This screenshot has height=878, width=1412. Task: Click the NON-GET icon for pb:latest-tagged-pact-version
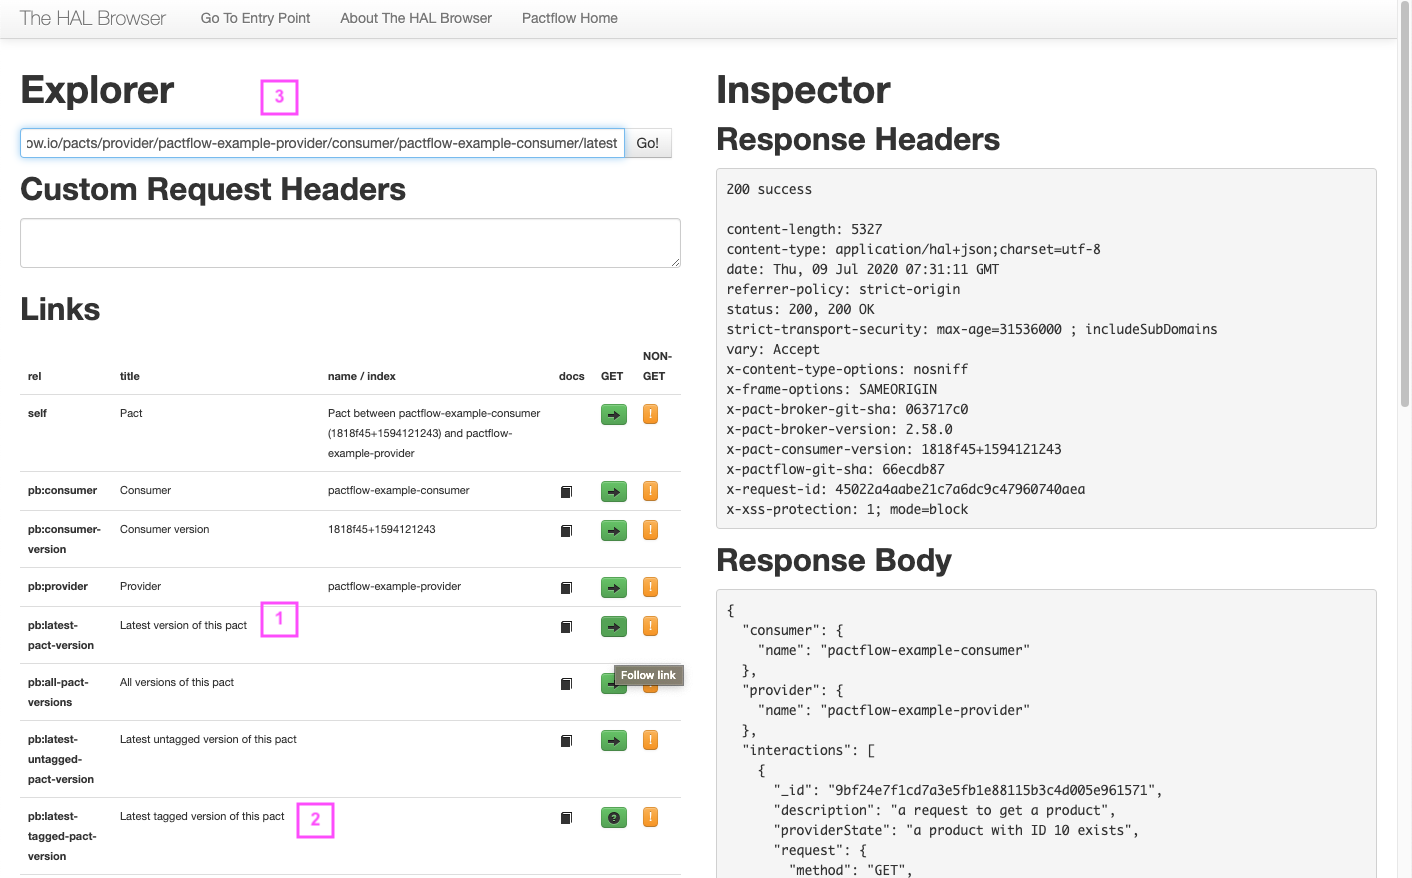(650, 817)
